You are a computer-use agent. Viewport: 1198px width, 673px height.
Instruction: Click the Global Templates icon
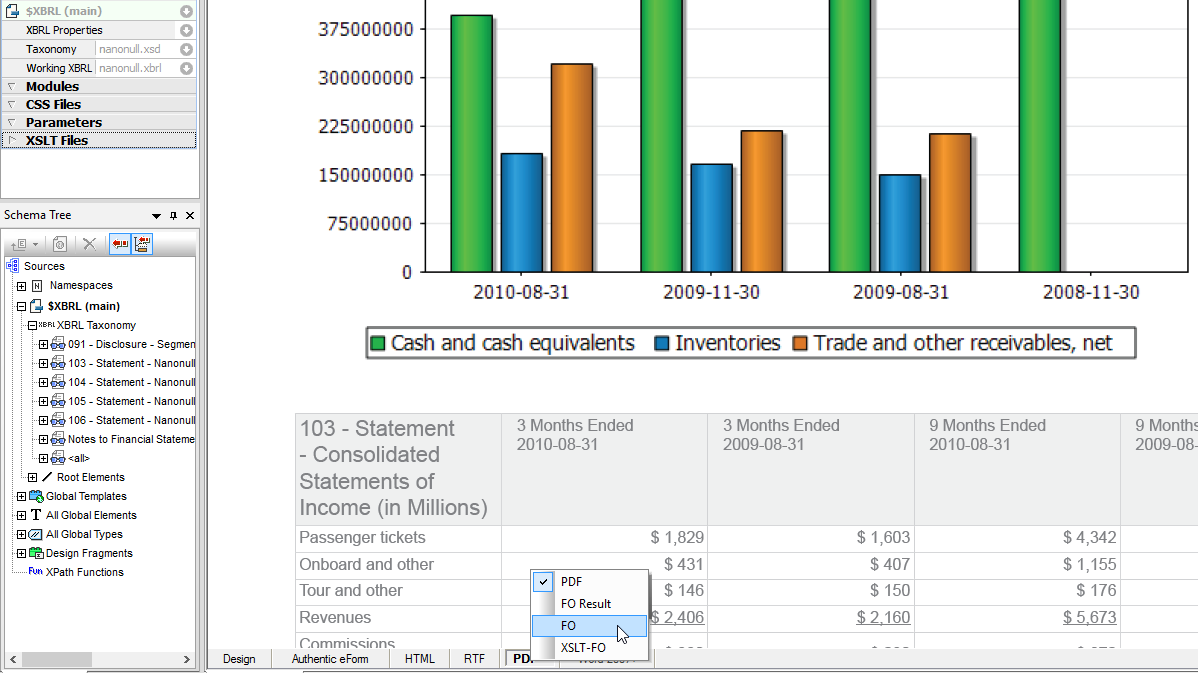click(x=36, y=497)
